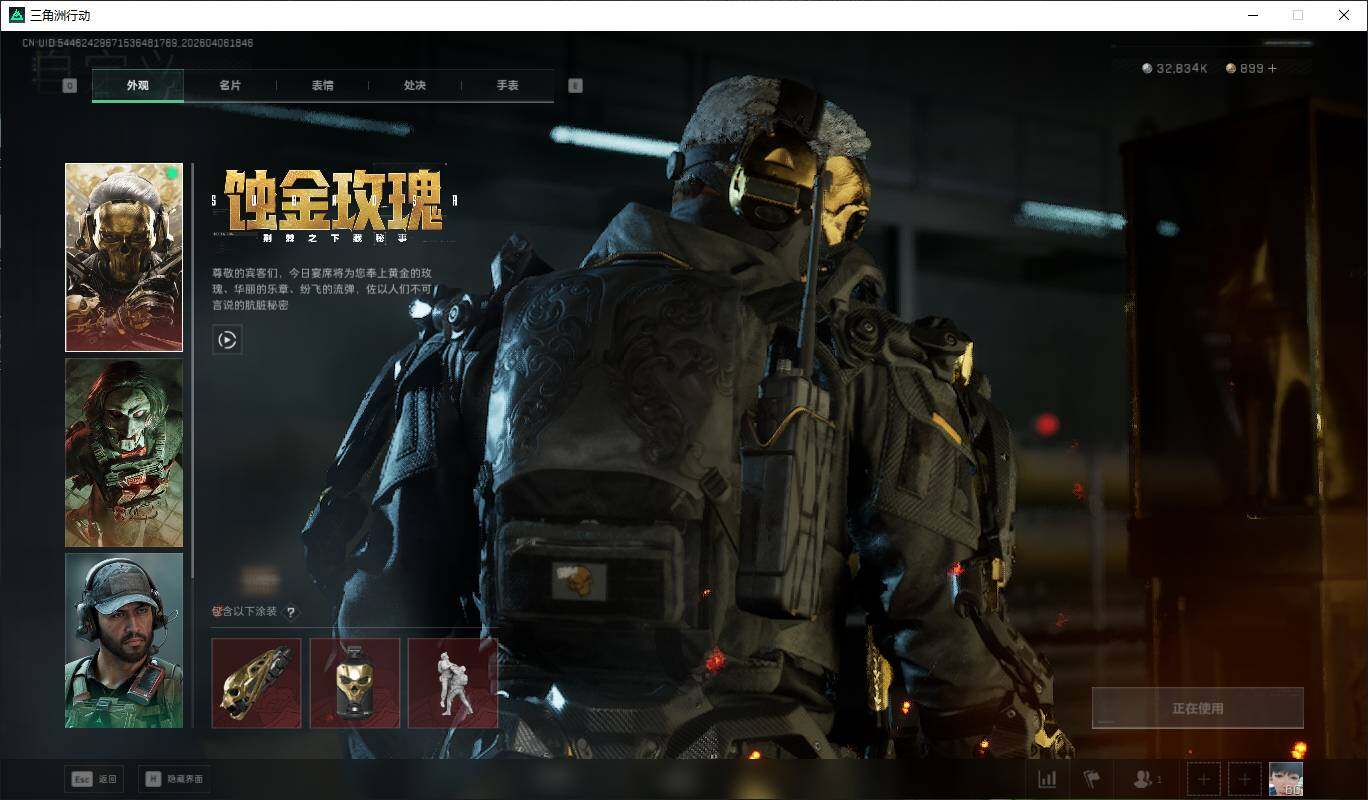This screenshot has width=1368, height=800.
Task: Click the silver coin currency icon
Action: point(1147,69)
